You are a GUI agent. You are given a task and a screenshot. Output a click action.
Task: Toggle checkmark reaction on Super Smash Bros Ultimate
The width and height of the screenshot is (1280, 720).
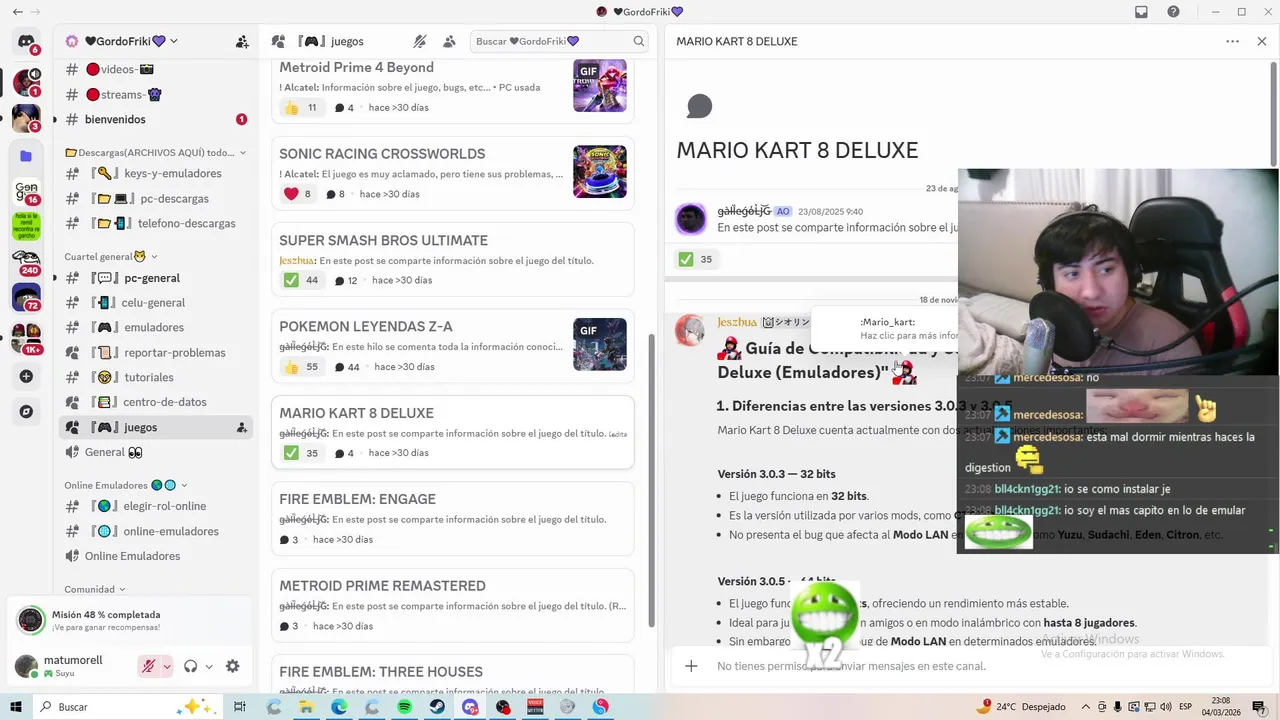[x=302, y=280]
